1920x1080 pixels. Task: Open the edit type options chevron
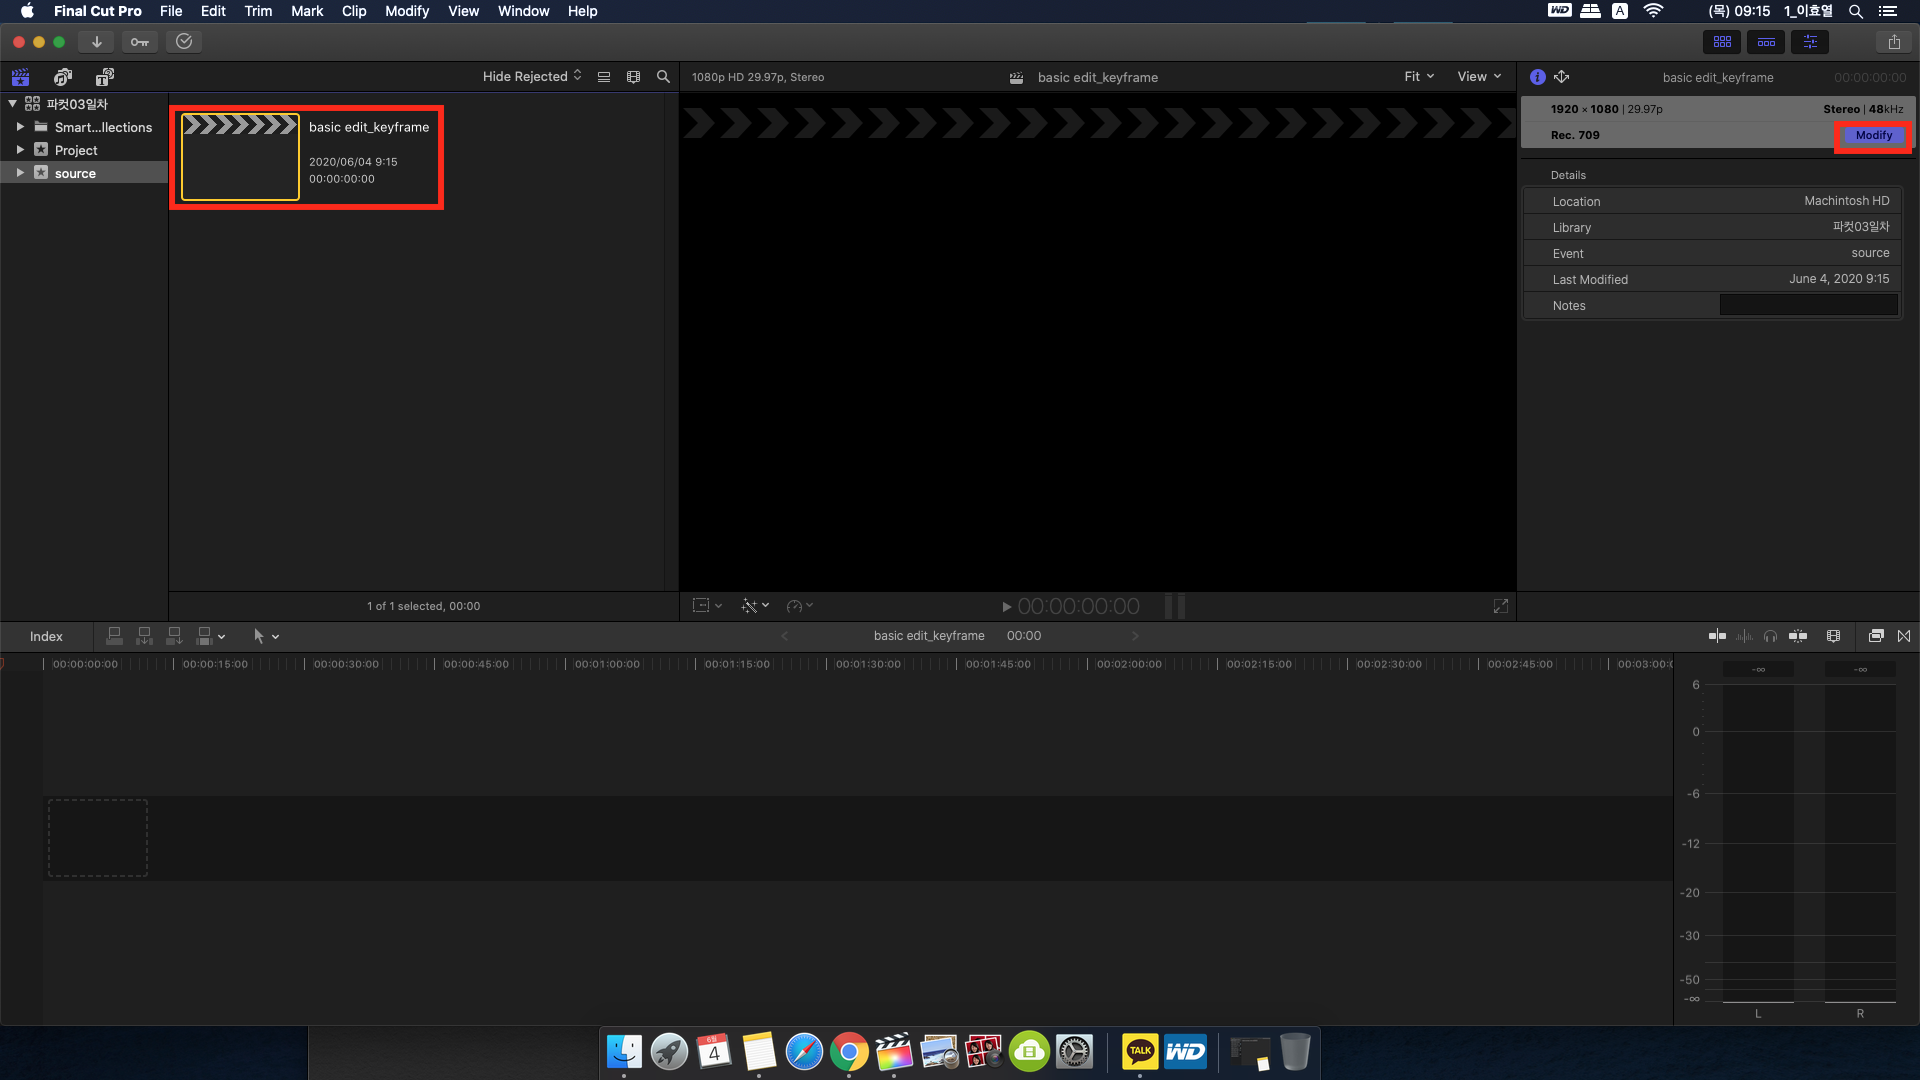[x=221, y=637]
